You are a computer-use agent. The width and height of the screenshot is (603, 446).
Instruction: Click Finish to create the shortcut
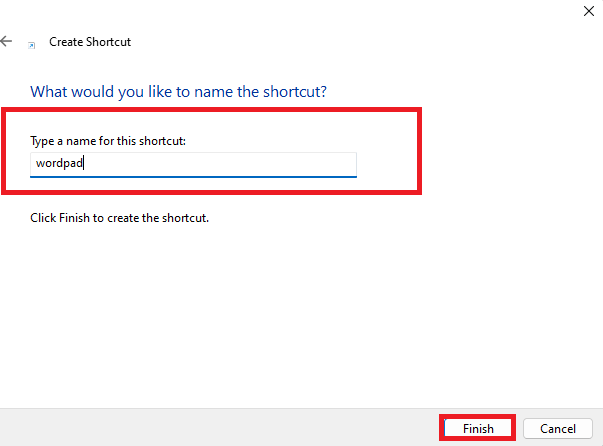pyautogui.click(x=478, y=428)
